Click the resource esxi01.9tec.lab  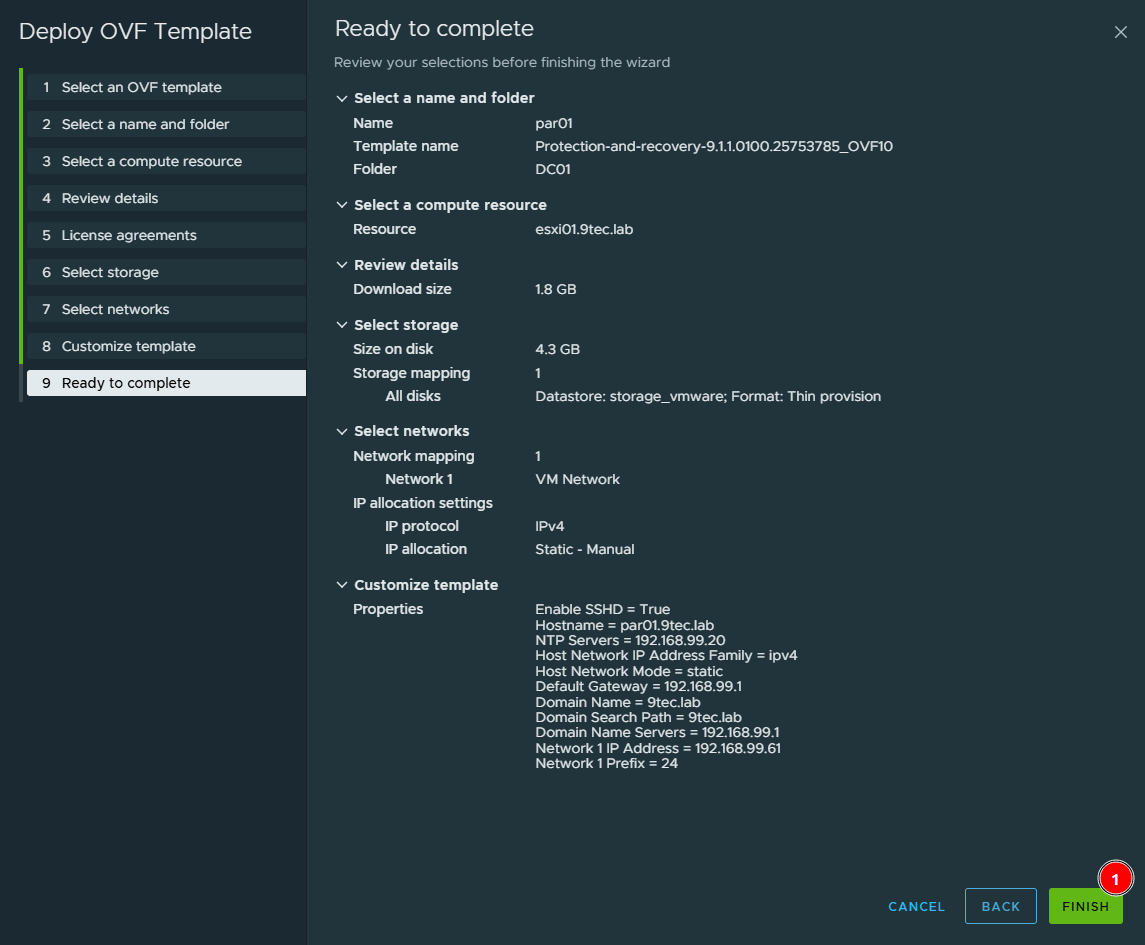point(583,229)
